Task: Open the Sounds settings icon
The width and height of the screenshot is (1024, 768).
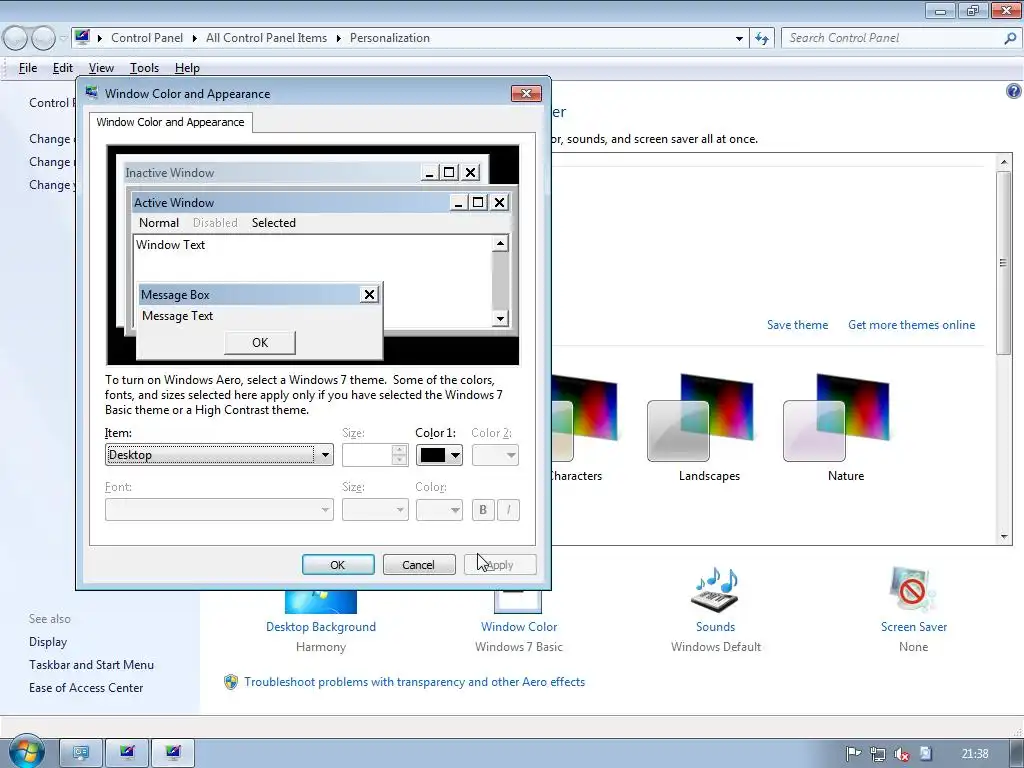Action: pos(716,589)
